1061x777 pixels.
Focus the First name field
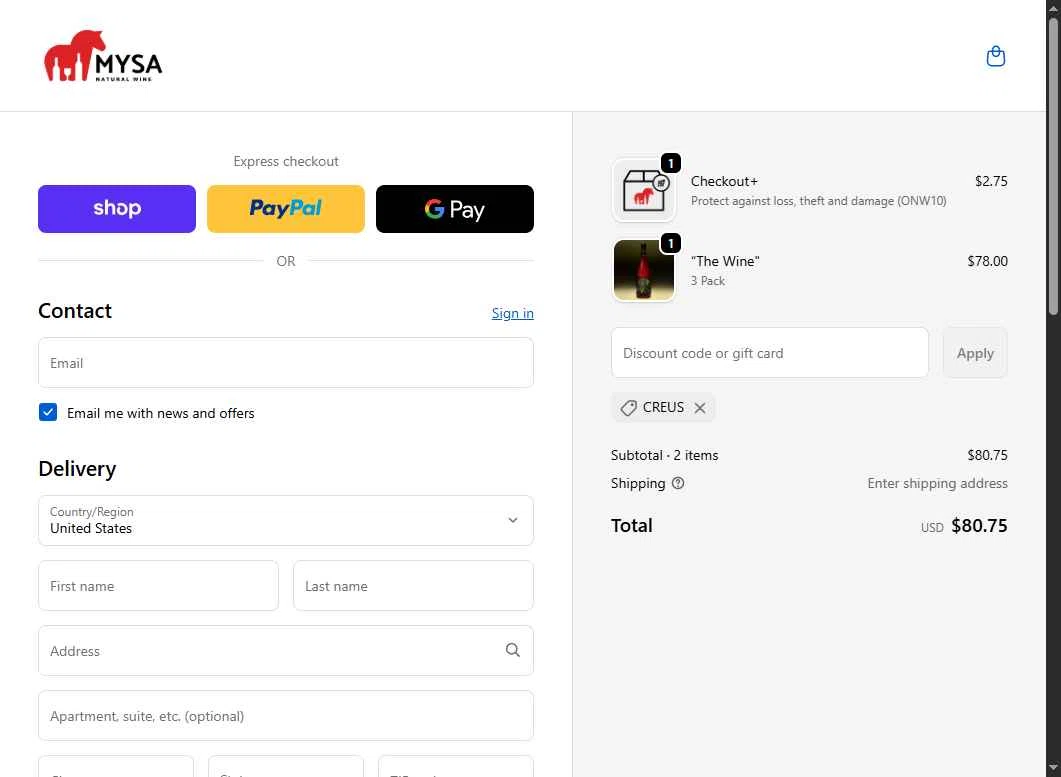click(158, 585)
